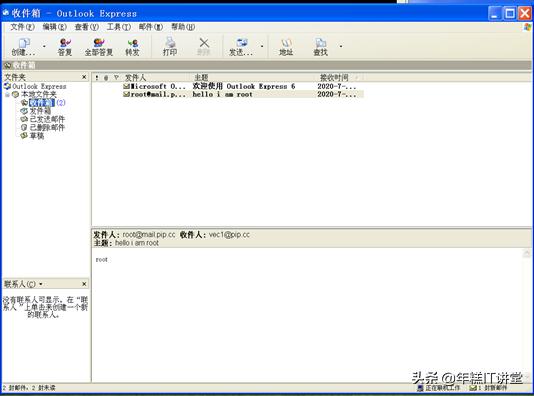
Task: Open the Edit (编辑) menu
Action: (x=54, y=27)
